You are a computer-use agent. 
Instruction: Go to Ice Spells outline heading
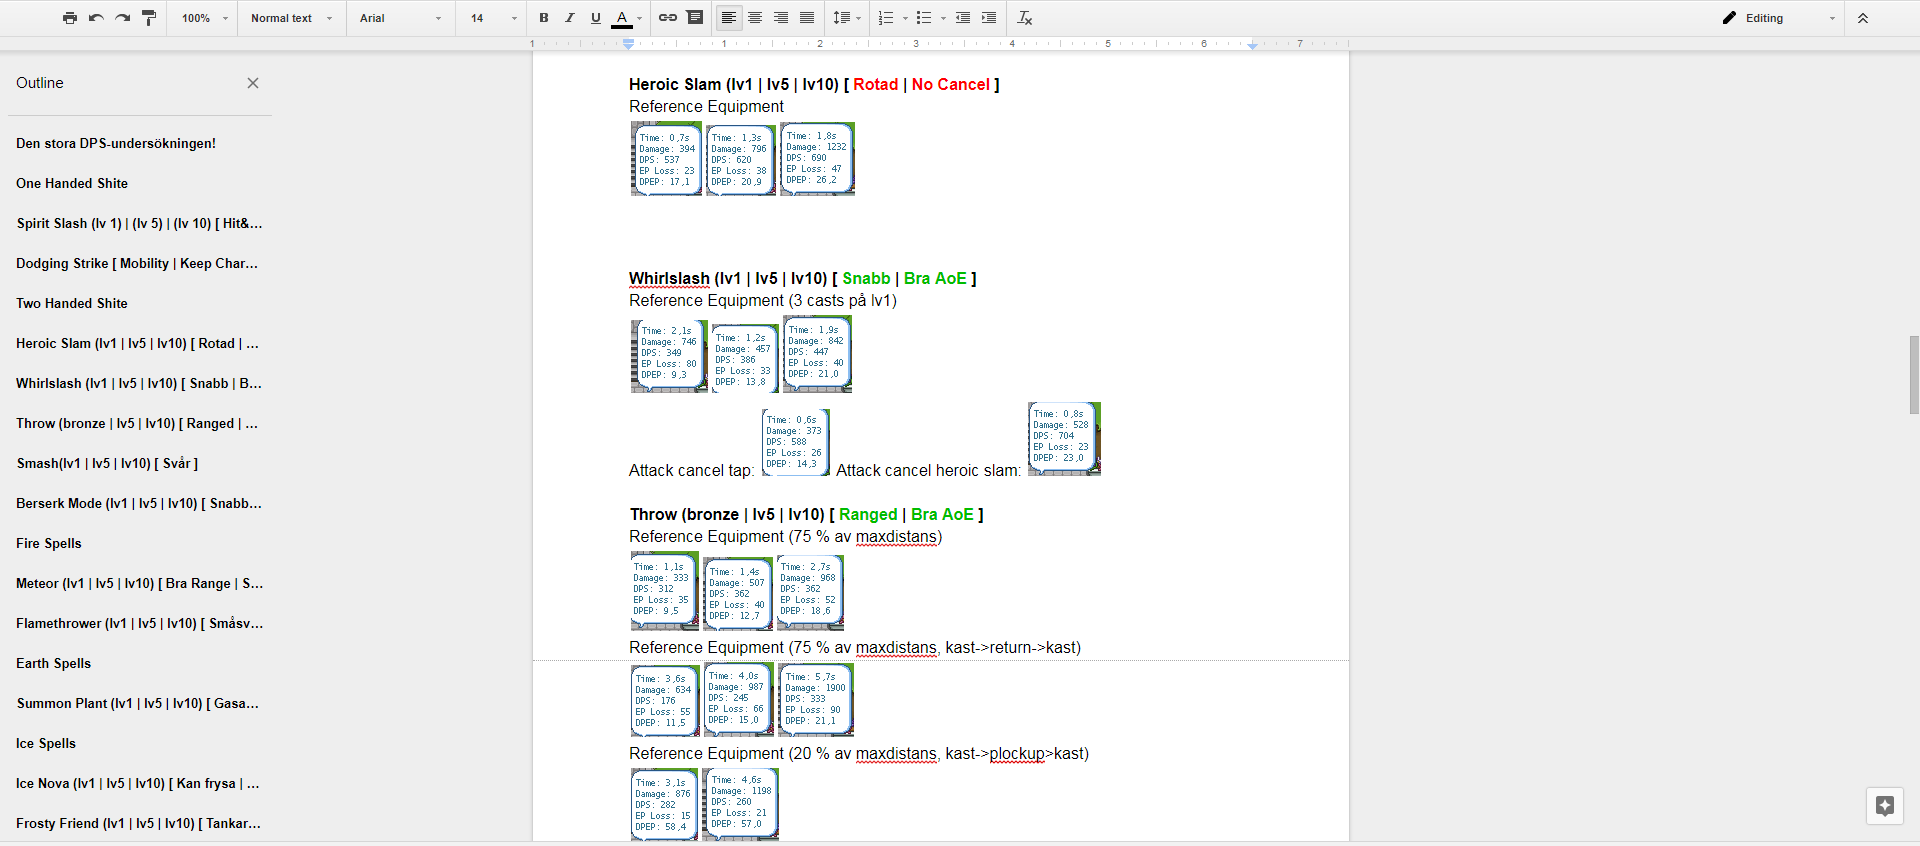point(46,743)
